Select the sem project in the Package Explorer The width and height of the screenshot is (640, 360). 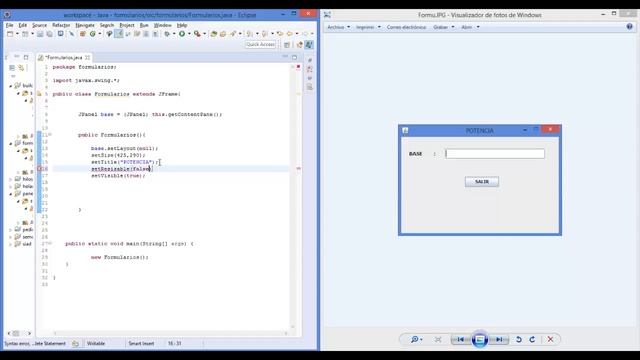click(24, 237)
